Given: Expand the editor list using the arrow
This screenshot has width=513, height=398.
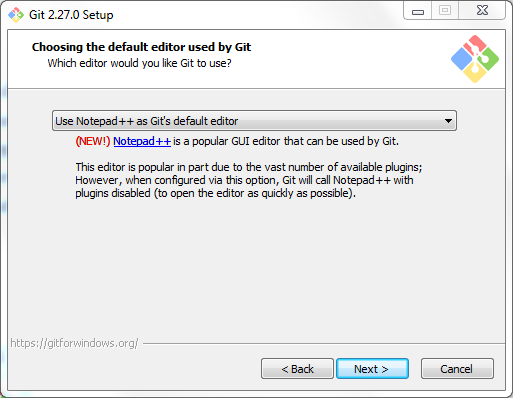Looking at the screenshot, I should coord(448,121).
